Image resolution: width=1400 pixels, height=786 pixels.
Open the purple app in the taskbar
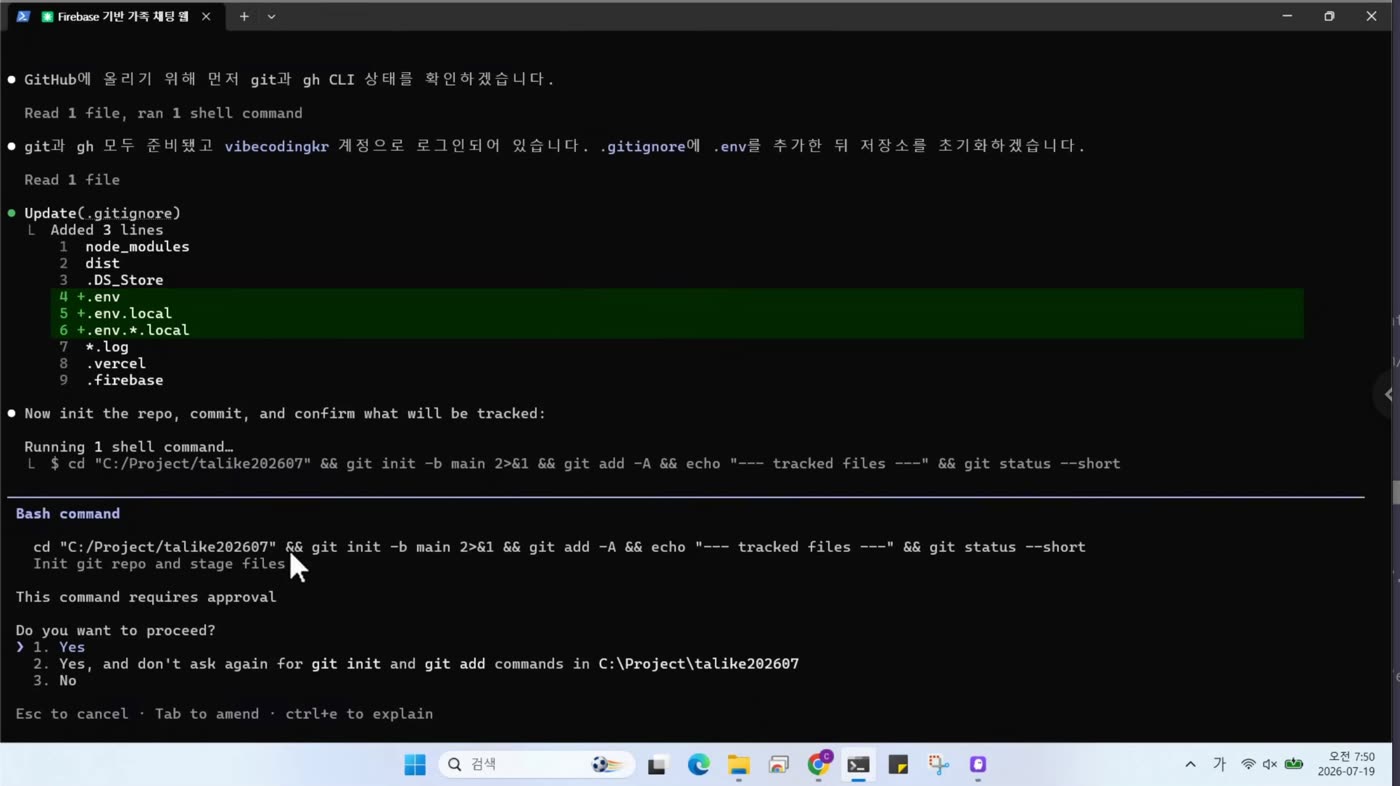tap(978, 765)
